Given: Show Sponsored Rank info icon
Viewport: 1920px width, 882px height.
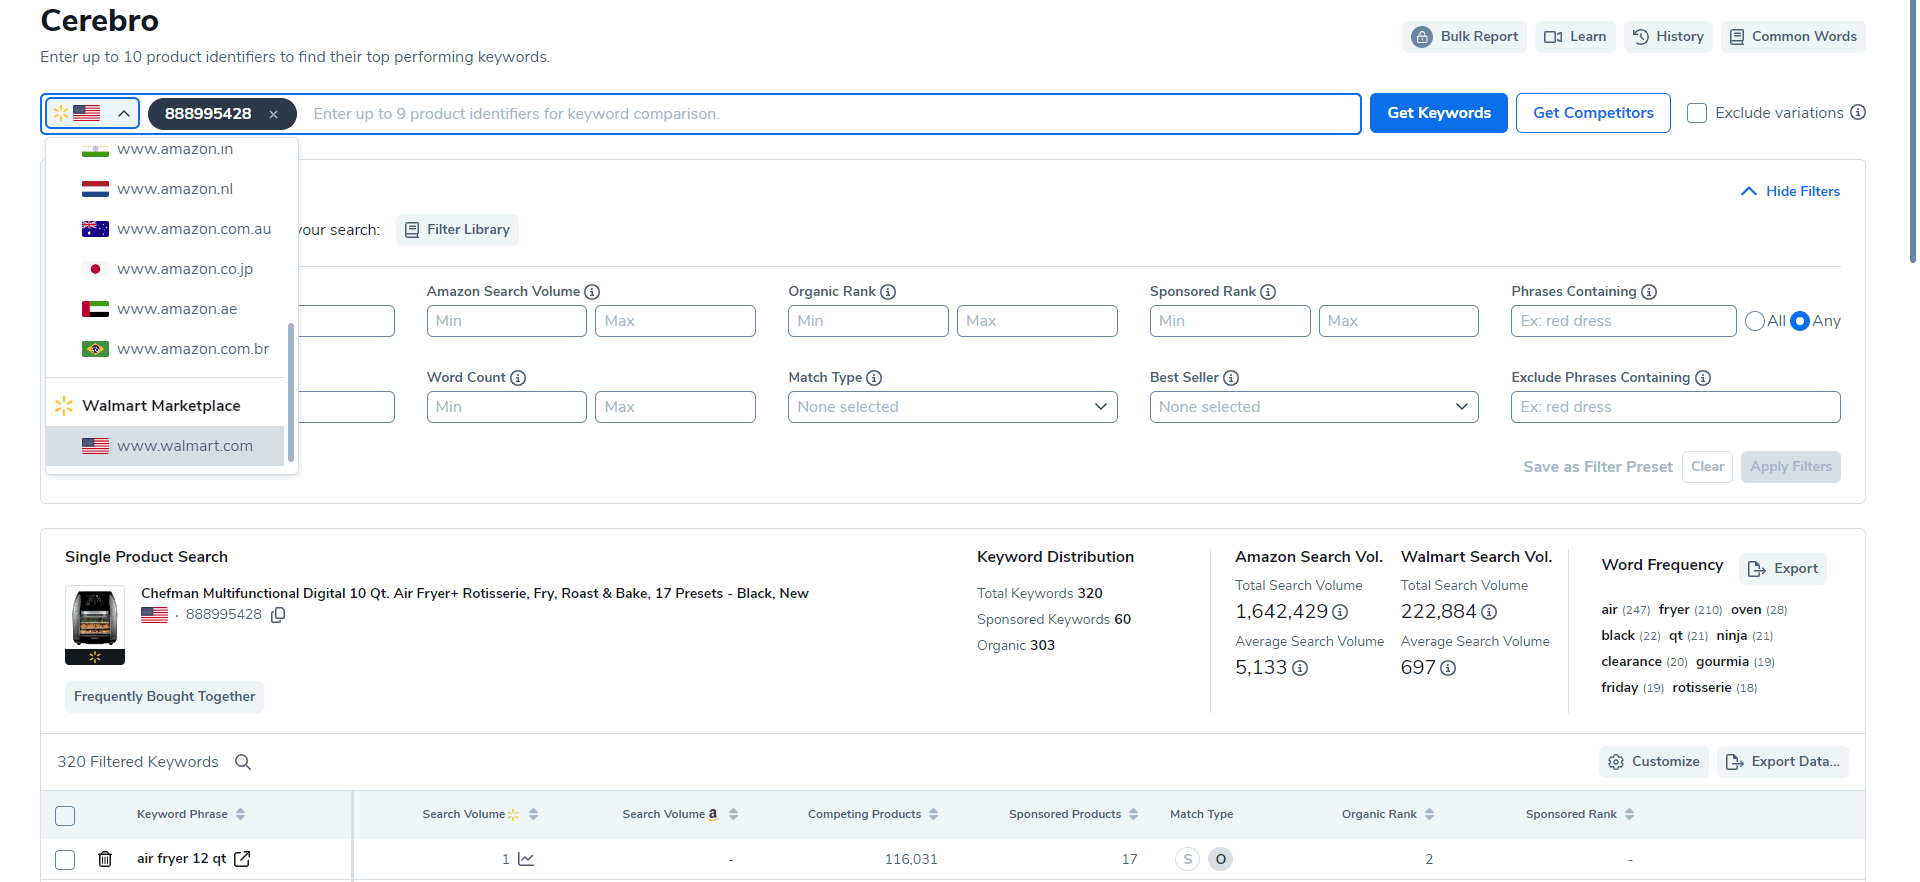Looking at the screenshot, I should (x=1268, y=292).
